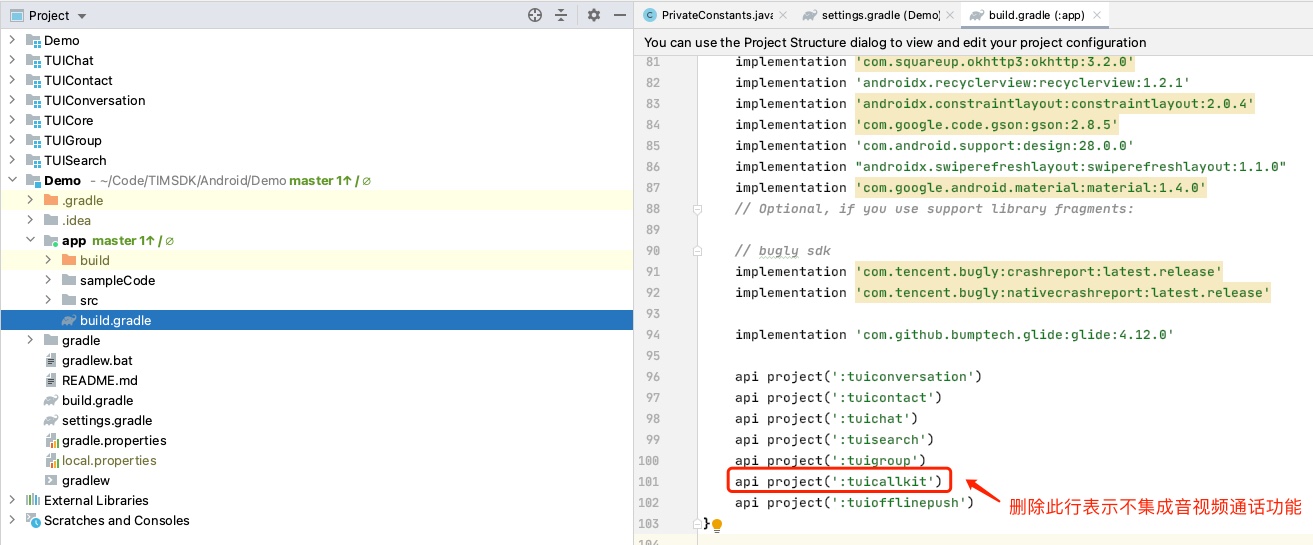Select README.md in project tree

(x=99, y=380)
